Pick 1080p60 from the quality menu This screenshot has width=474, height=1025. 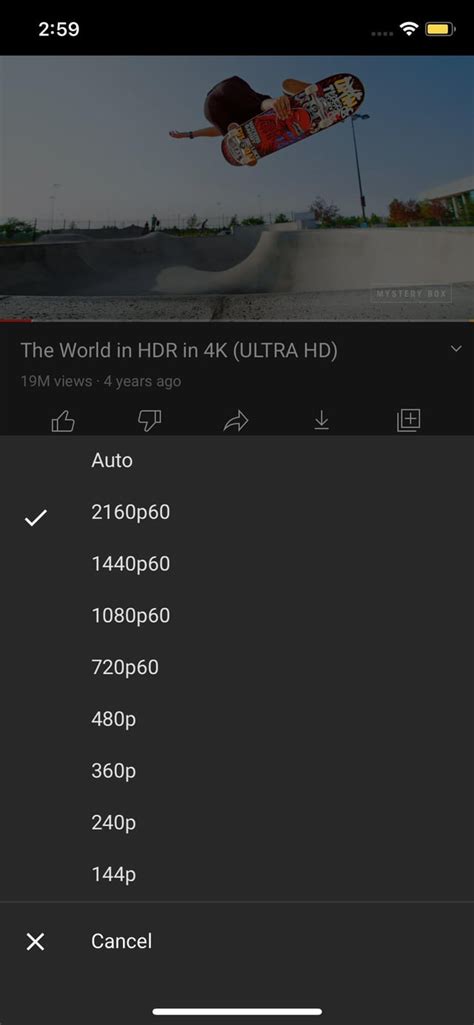[237, 616]
